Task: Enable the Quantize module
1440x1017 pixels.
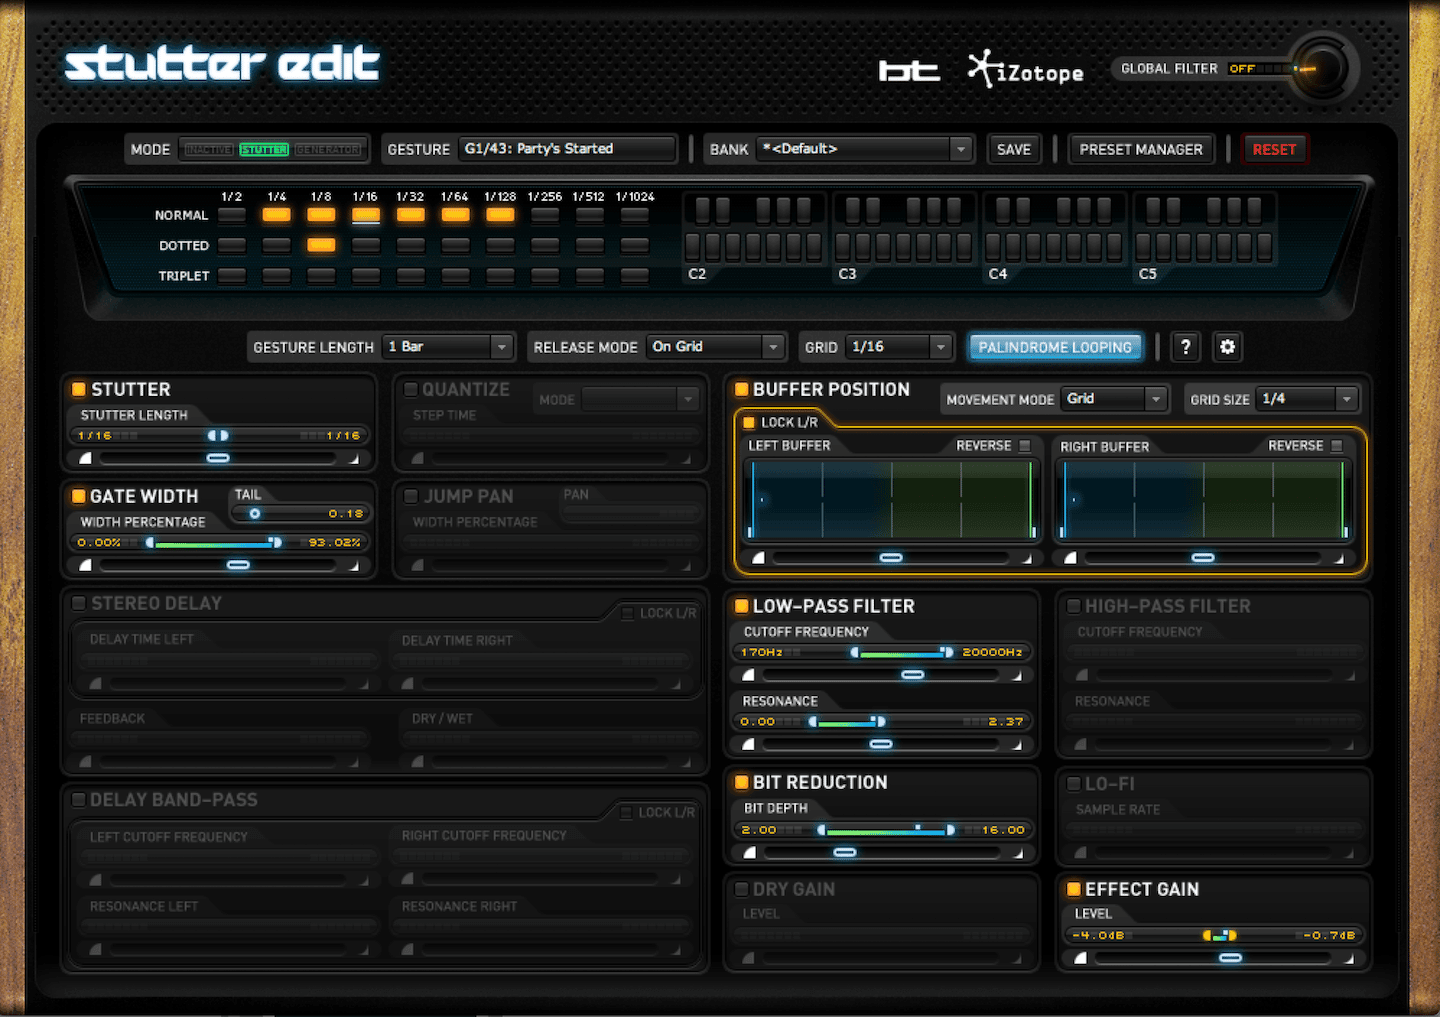Action: 410,389
